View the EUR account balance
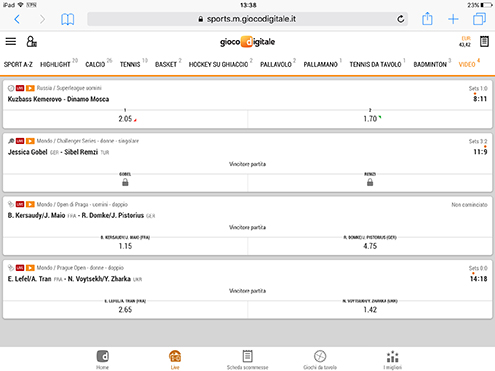 [466, 41]
